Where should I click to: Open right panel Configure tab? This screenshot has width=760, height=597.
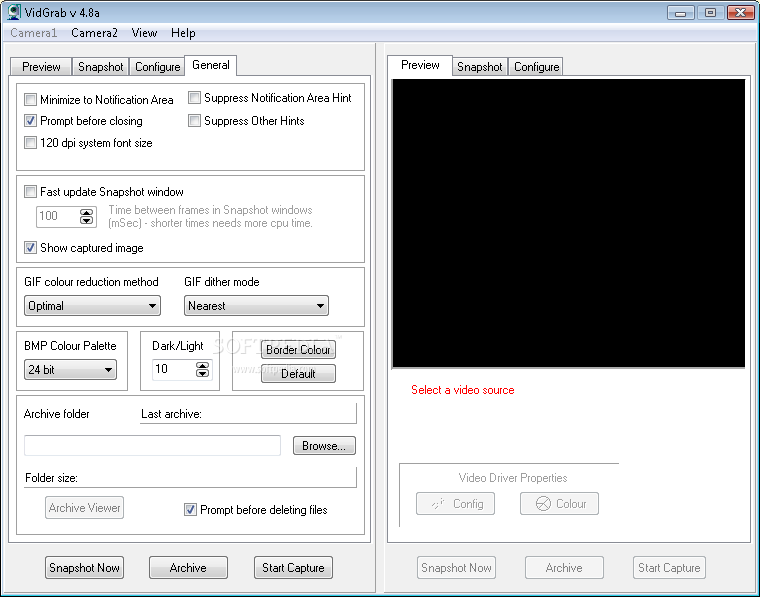[537, 67]
